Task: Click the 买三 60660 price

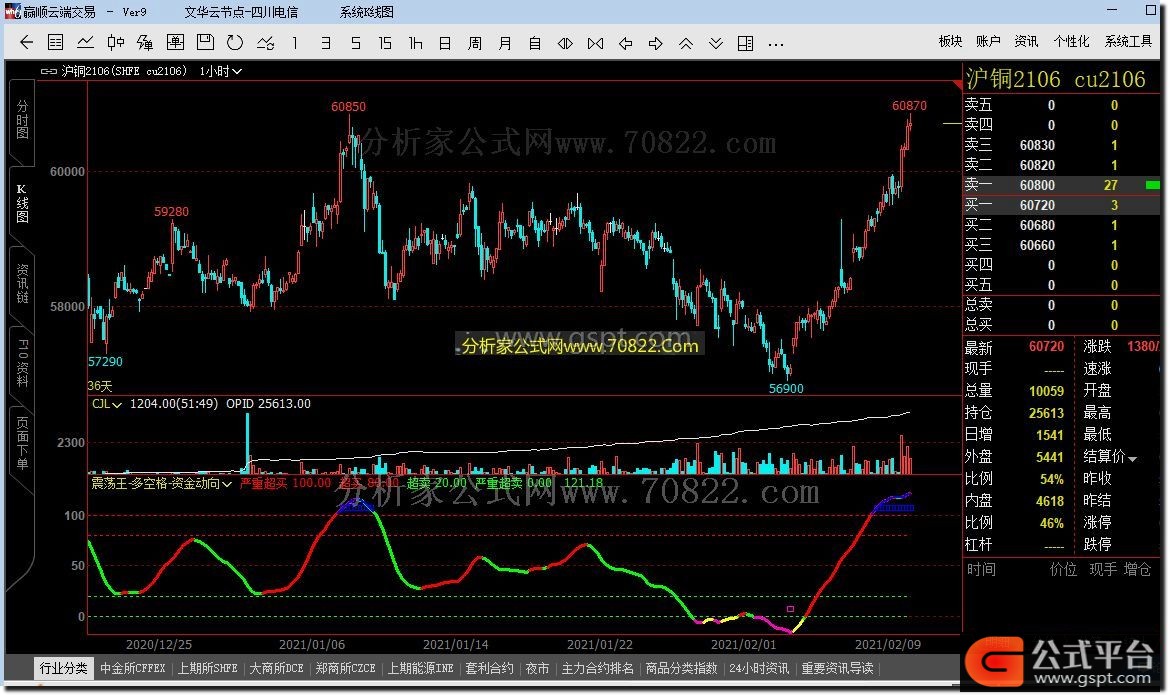Action: 1037,246
